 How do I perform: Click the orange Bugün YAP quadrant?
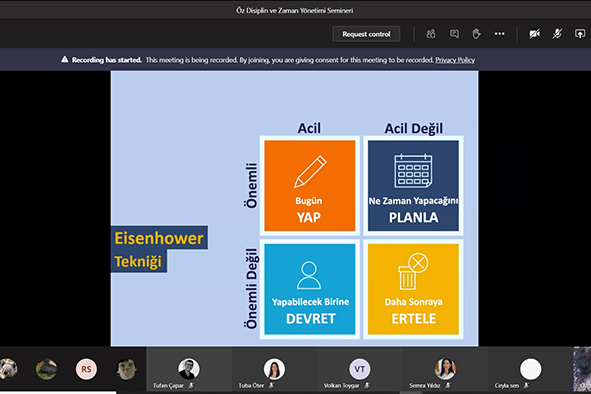(x=309, y=186)
